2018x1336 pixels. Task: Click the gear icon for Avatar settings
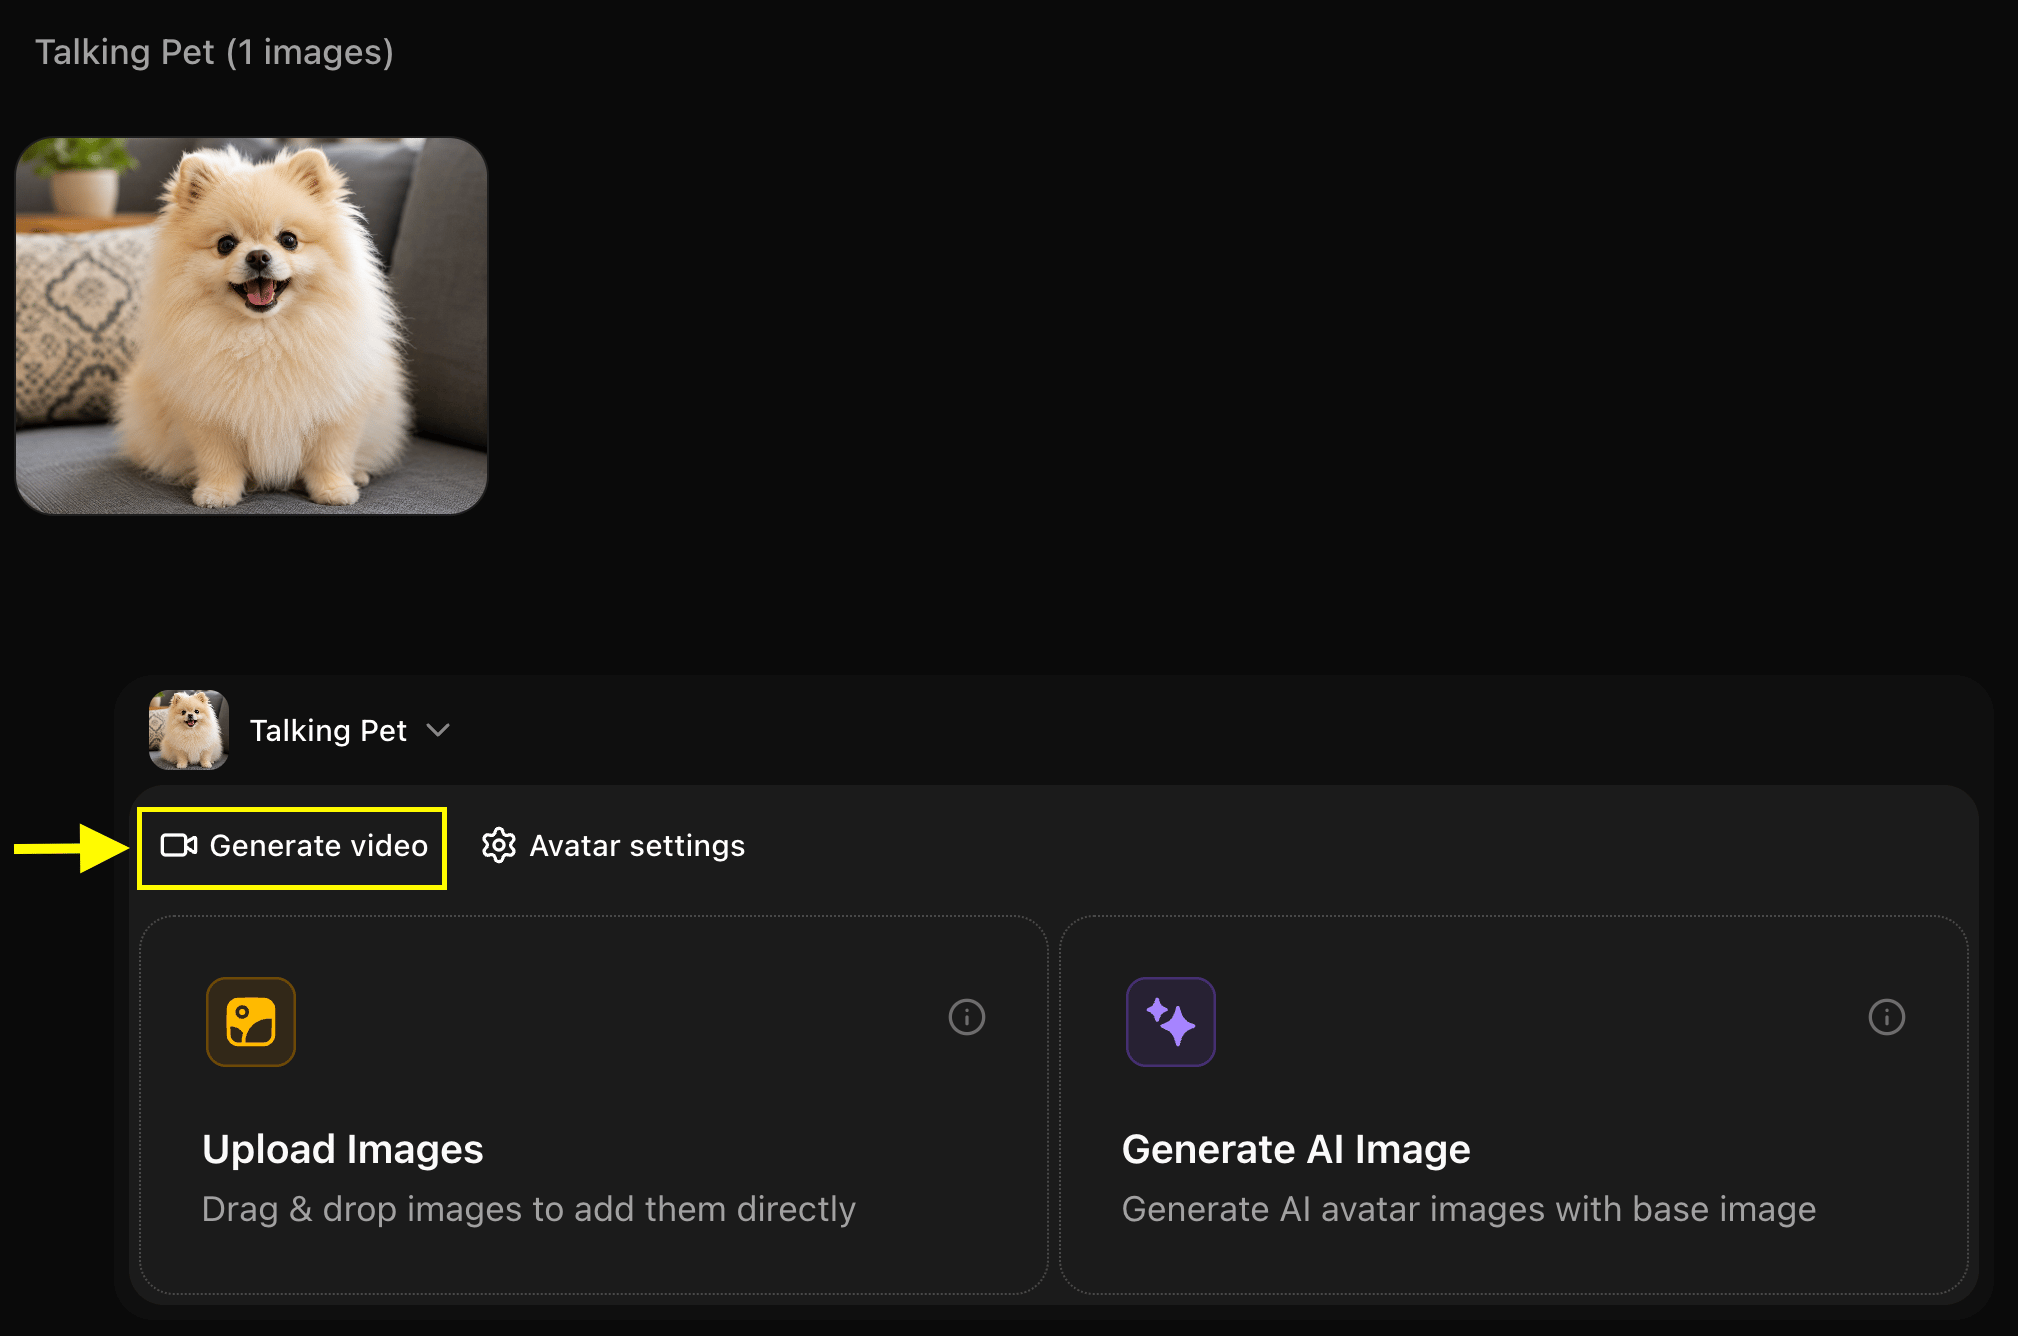click(x=499, y=846)
